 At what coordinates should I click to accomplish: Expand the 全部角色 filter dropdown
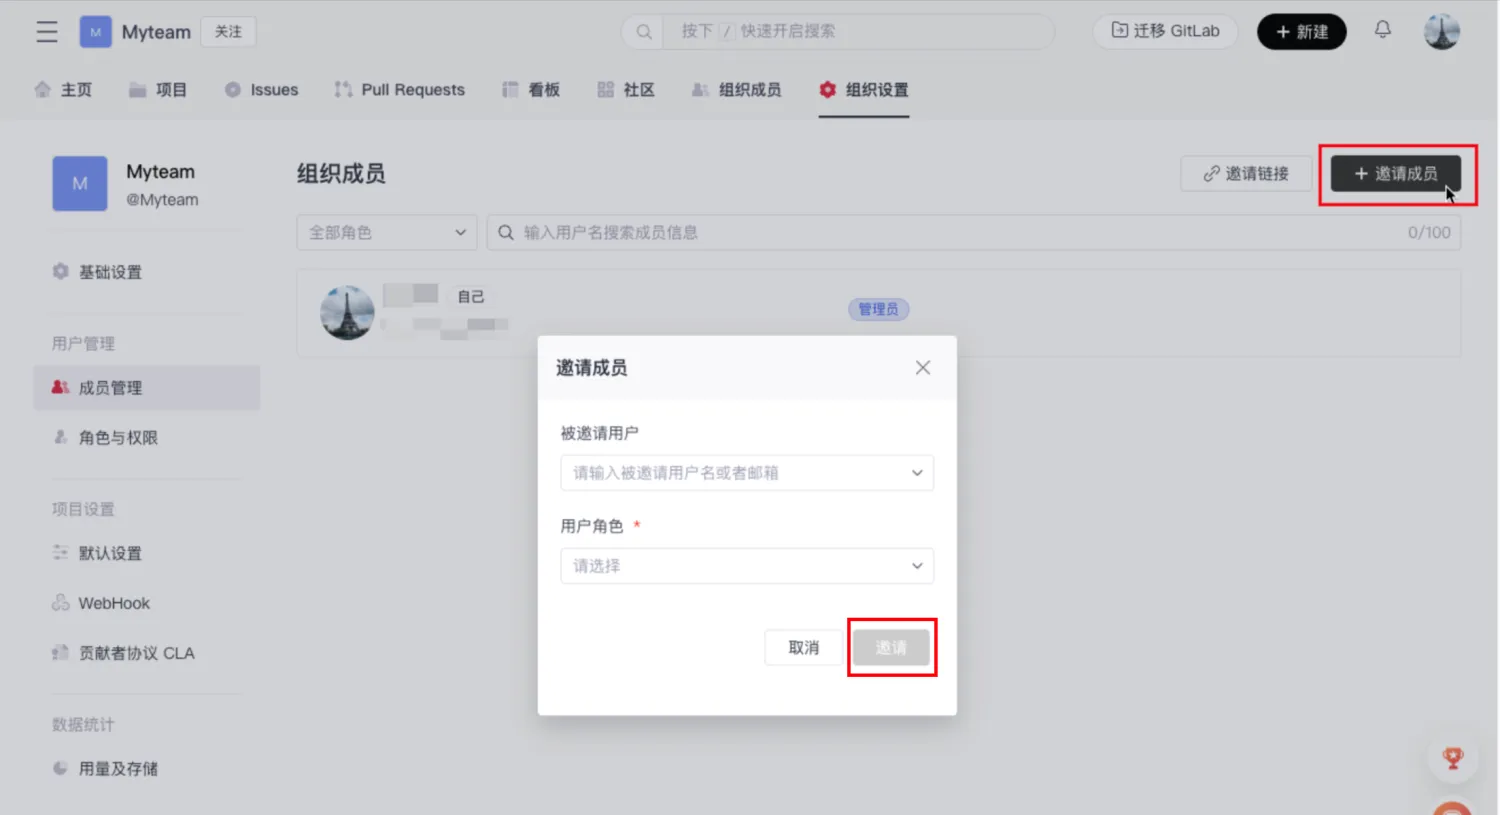pos(386,233)
